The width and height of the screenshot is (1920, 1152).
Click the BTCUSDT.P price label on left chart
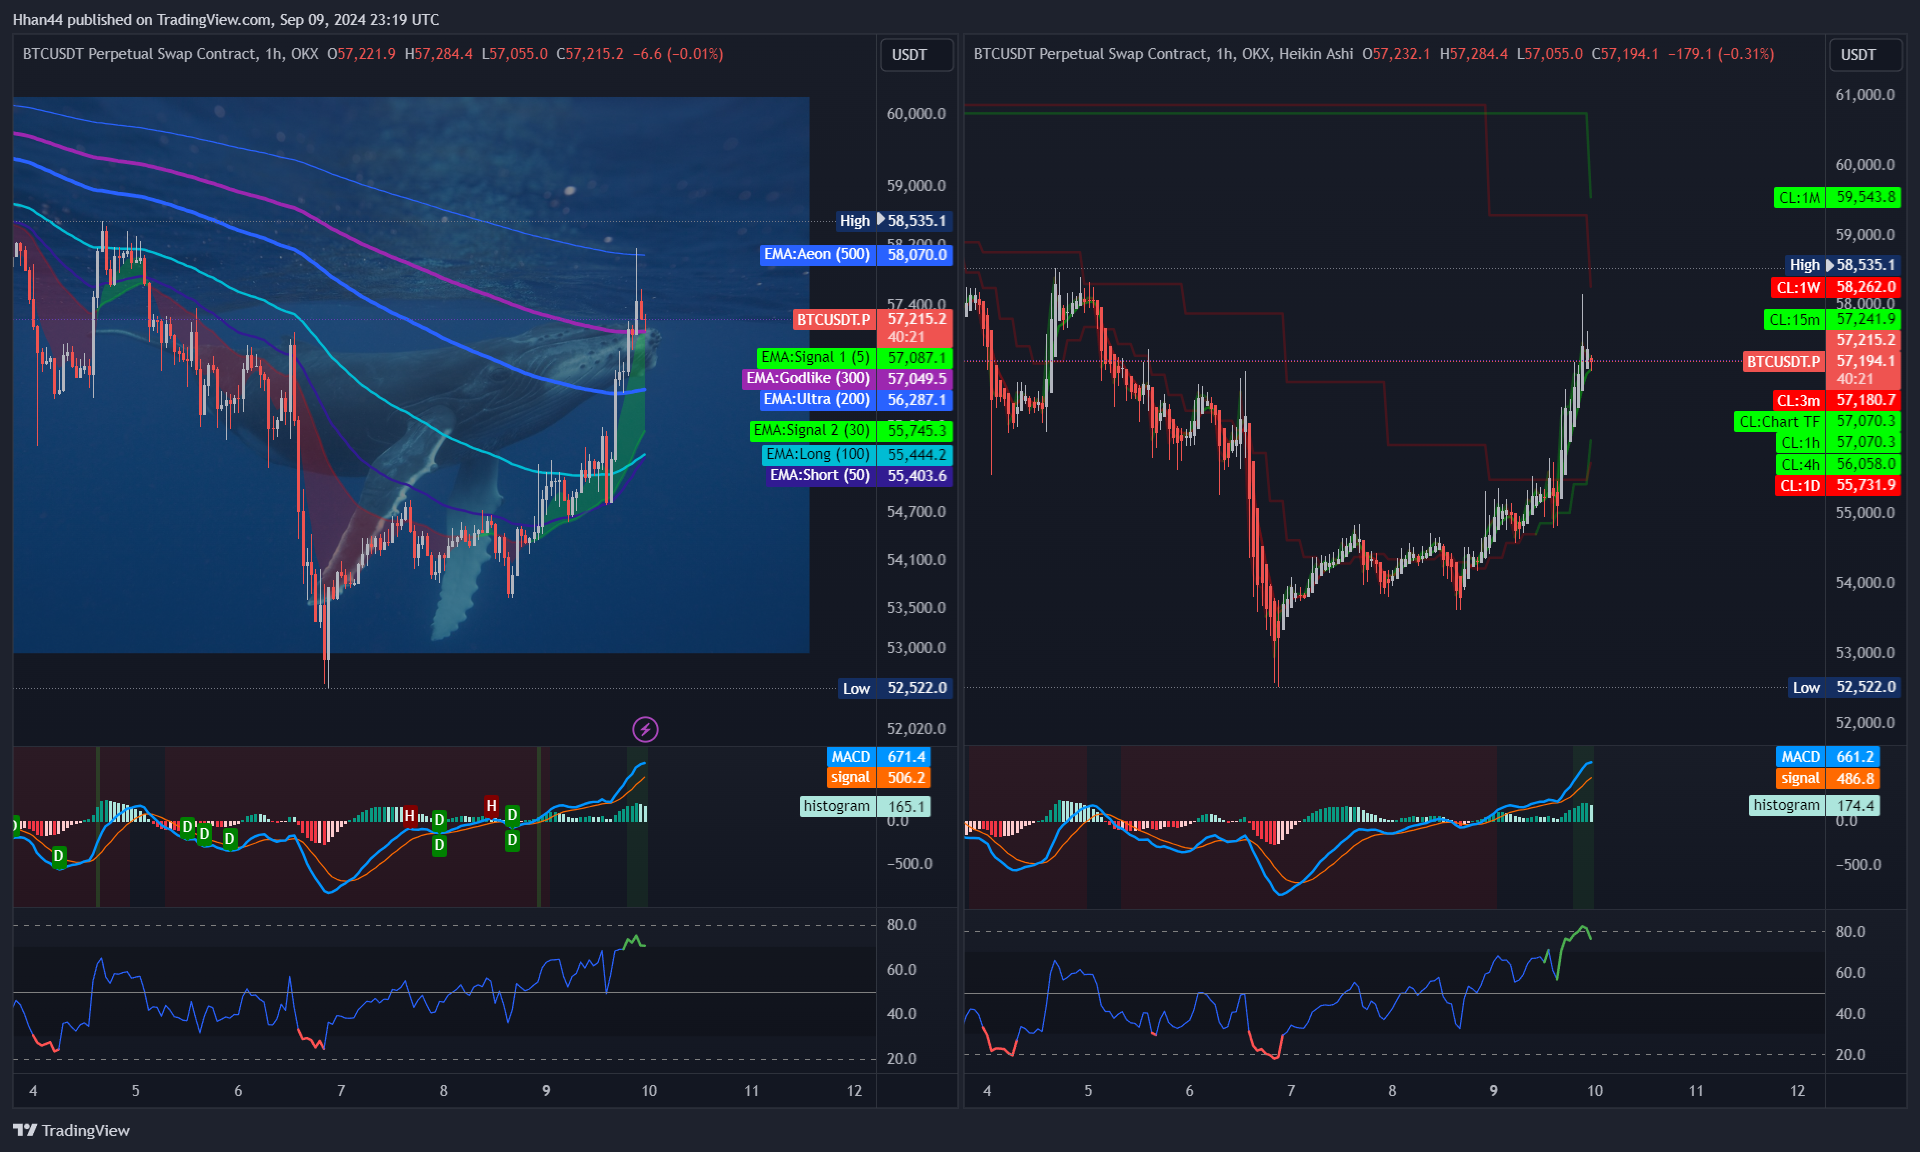pos(834,319)
